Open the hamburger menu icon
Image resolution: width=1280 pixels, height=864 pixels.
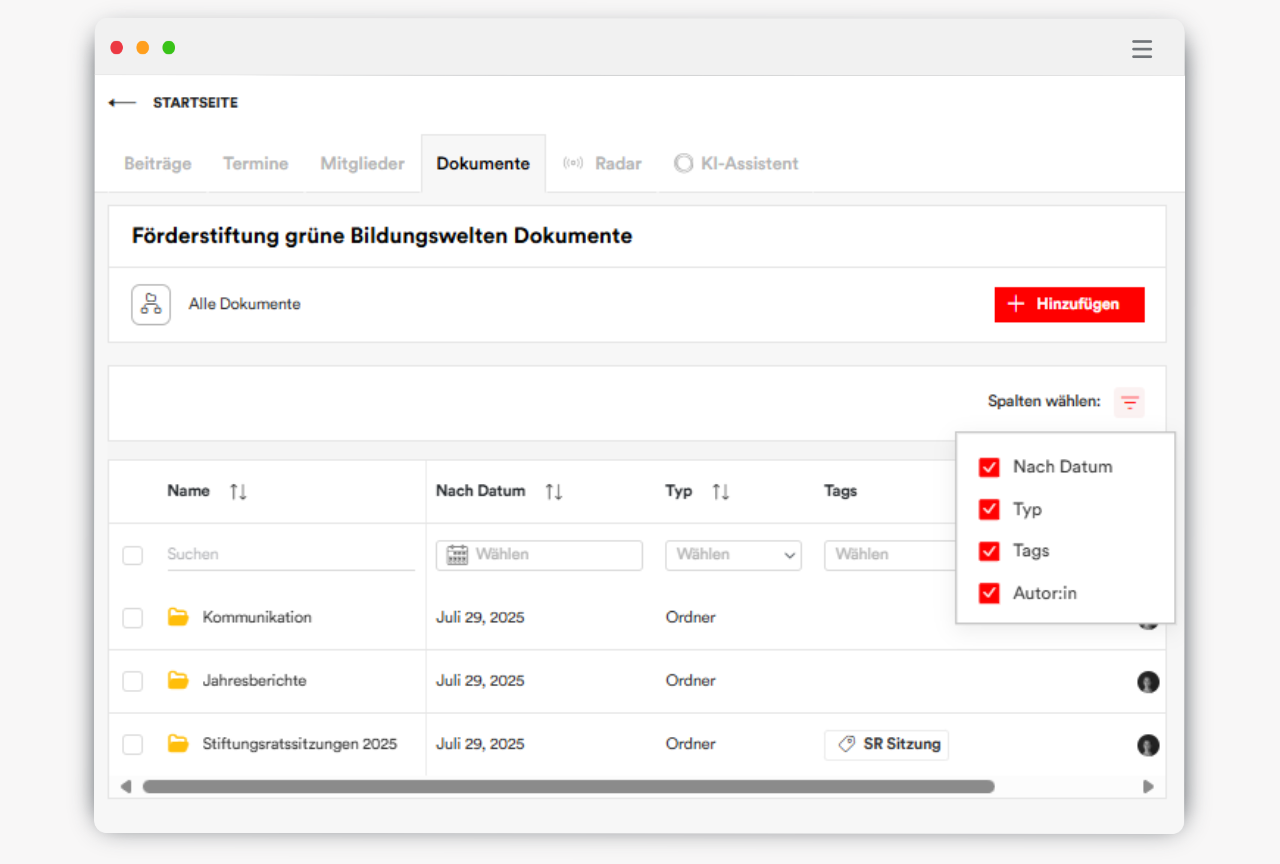coord(1141,49)
